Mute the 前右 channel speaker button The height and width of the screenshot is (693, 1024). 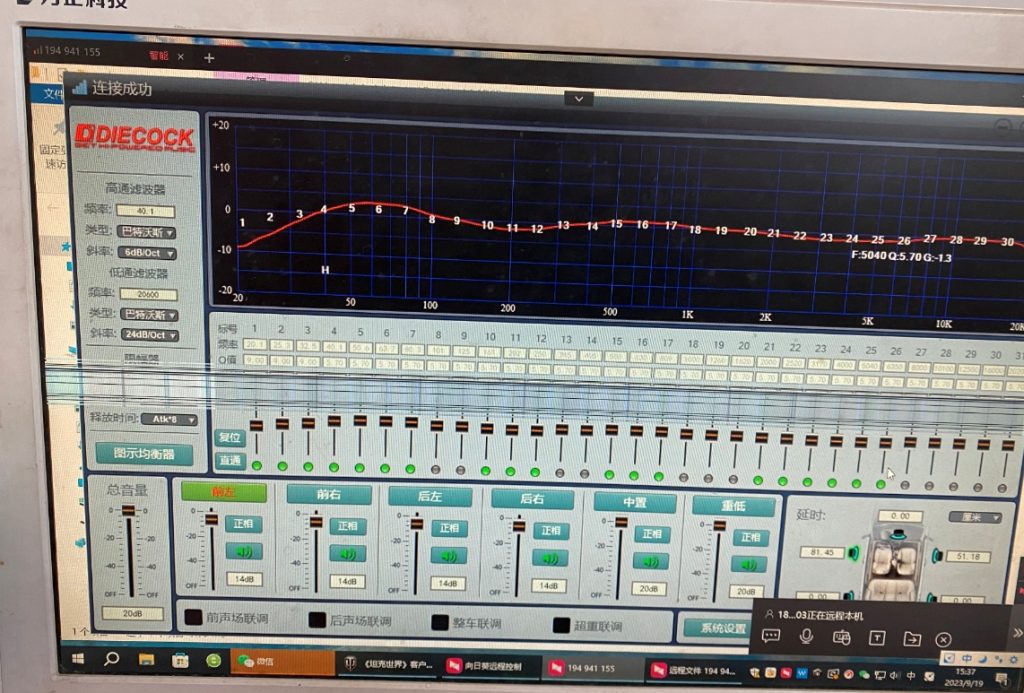pos(347,554)
